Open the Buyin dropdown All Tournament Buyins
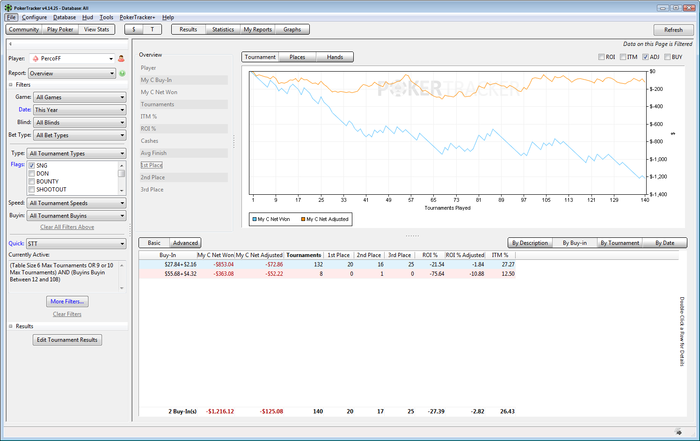This screenshot has width=700, height=441. click(76, 216)
